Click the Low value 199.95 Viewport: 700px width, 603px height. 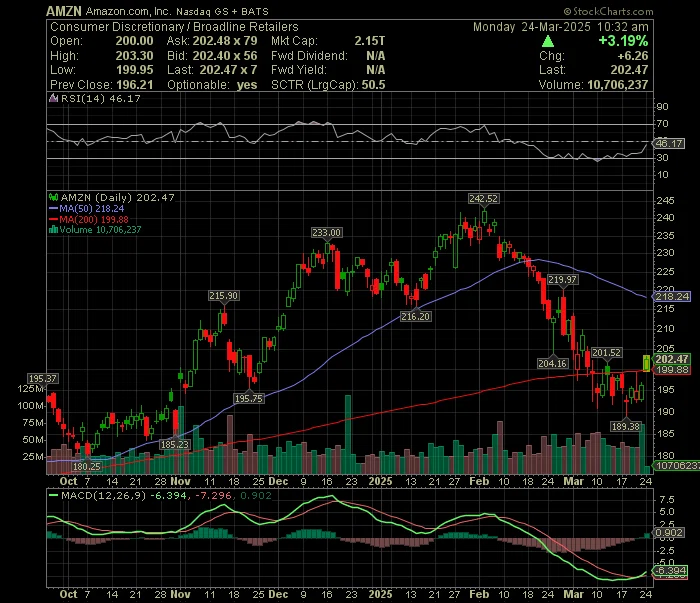(134, 70)
